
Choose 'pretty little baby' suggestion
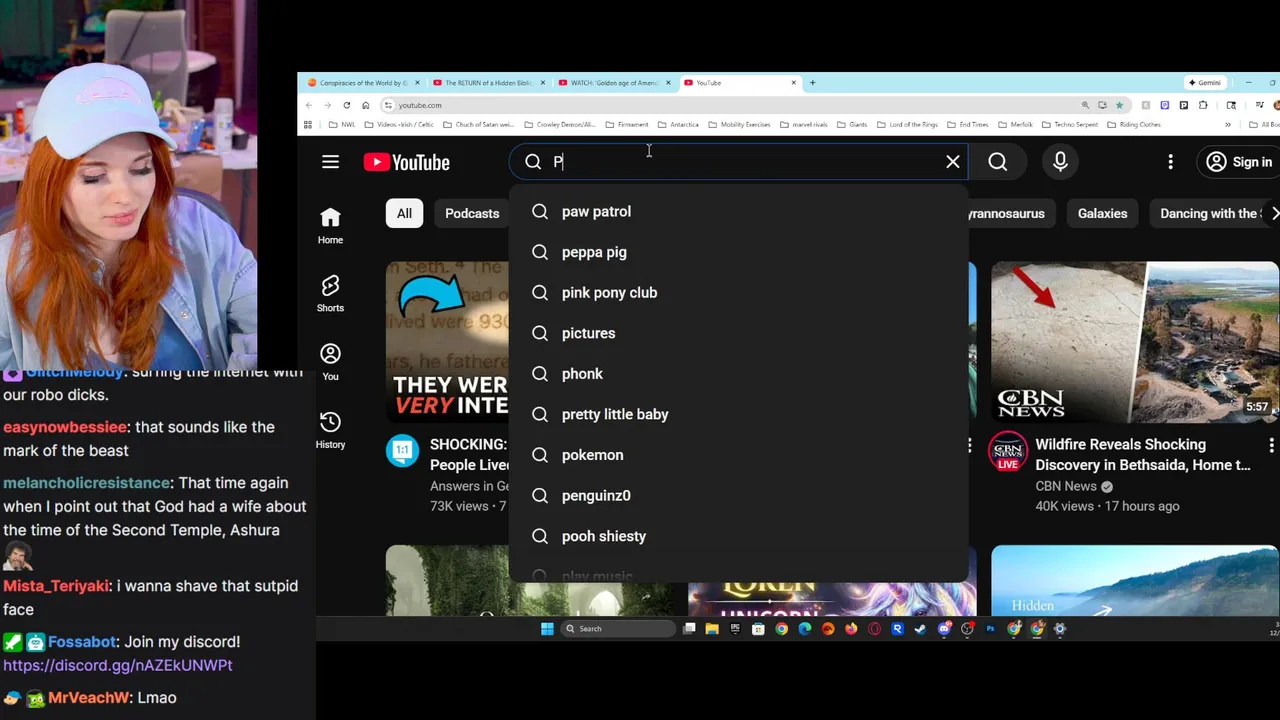pyautogui.click(x=738, y=414)
